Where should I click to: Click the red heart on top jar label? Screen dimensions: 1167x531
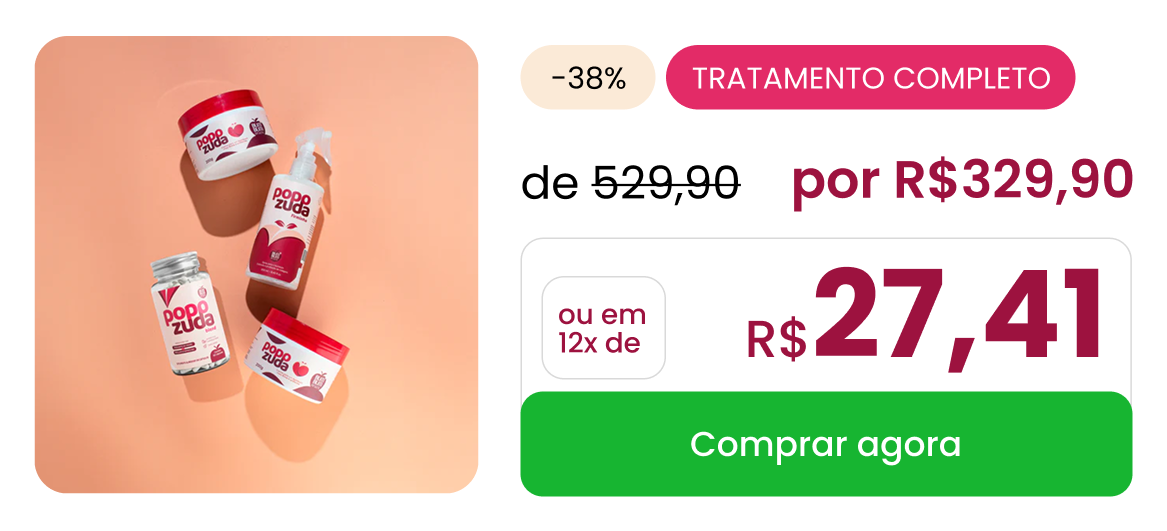point(237,130)
